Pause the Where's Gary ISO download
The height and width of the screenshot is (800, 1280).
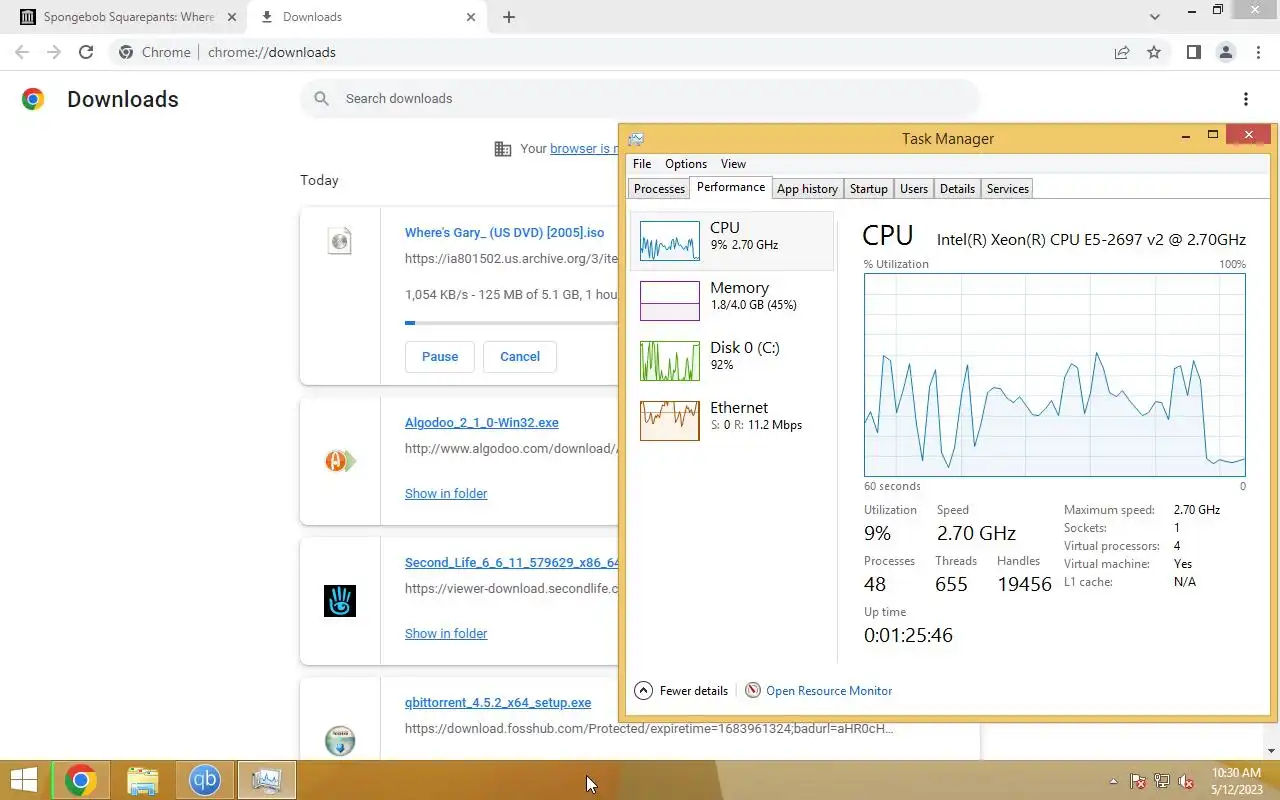click(440, 357)
